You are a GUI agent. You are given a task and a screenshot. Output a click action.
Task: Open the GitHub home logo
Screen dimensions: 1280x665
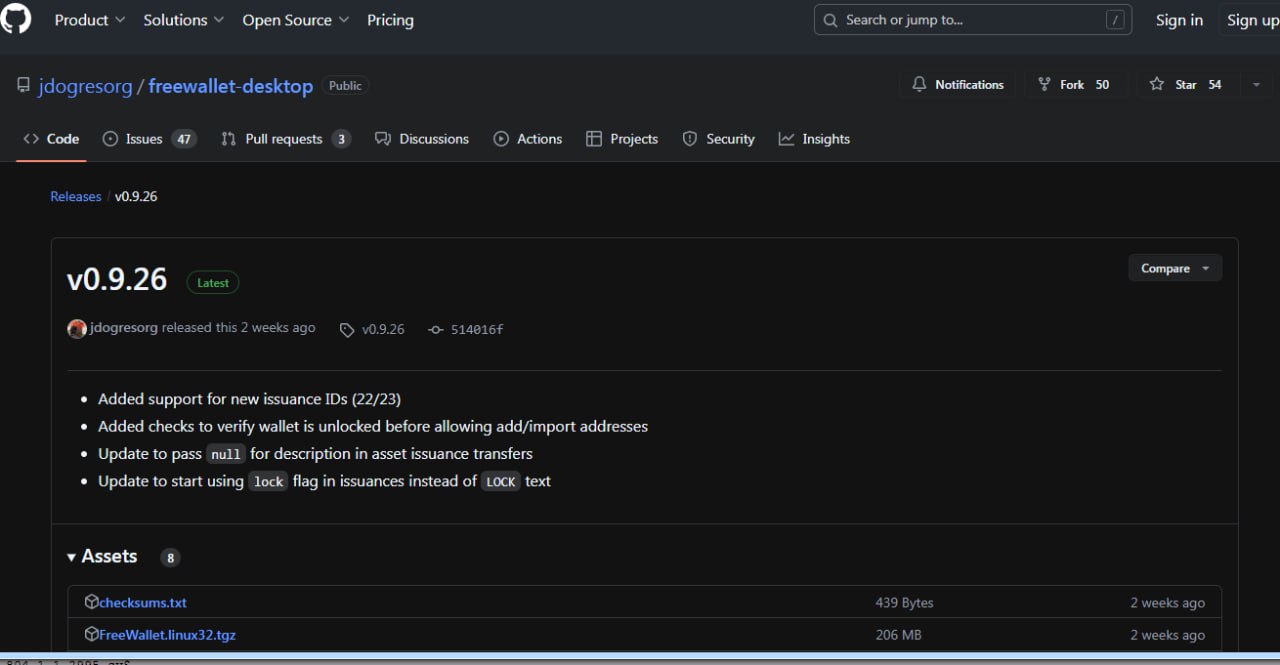[x=15, y=19]
